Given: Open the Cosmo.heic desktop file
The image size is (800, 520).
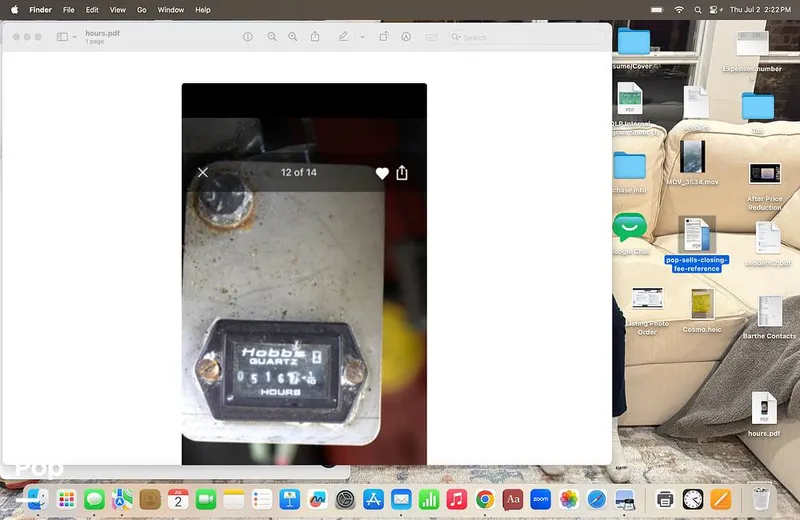Looking at the screenshot, I should tap(702, 310).
